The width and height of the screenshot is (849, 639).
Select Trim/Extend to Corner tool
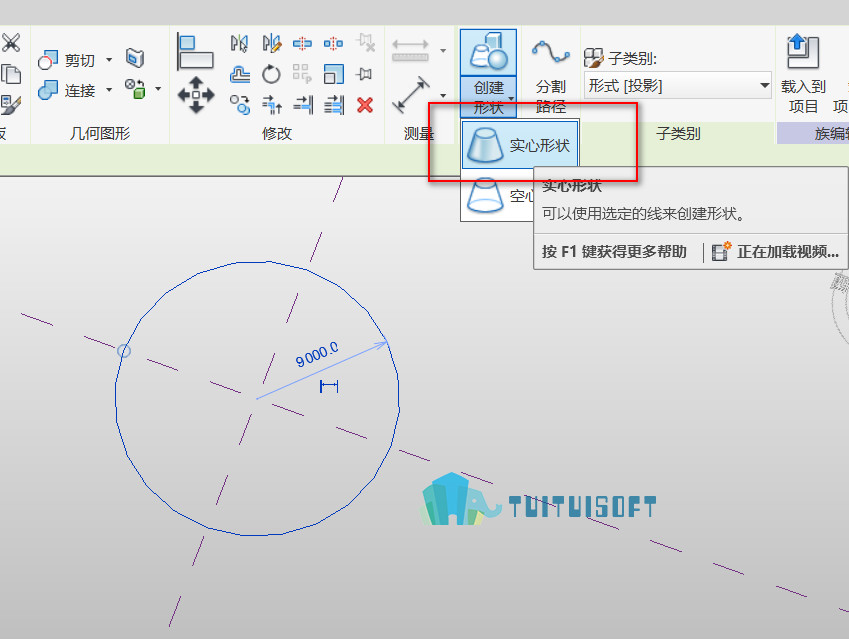272,105
